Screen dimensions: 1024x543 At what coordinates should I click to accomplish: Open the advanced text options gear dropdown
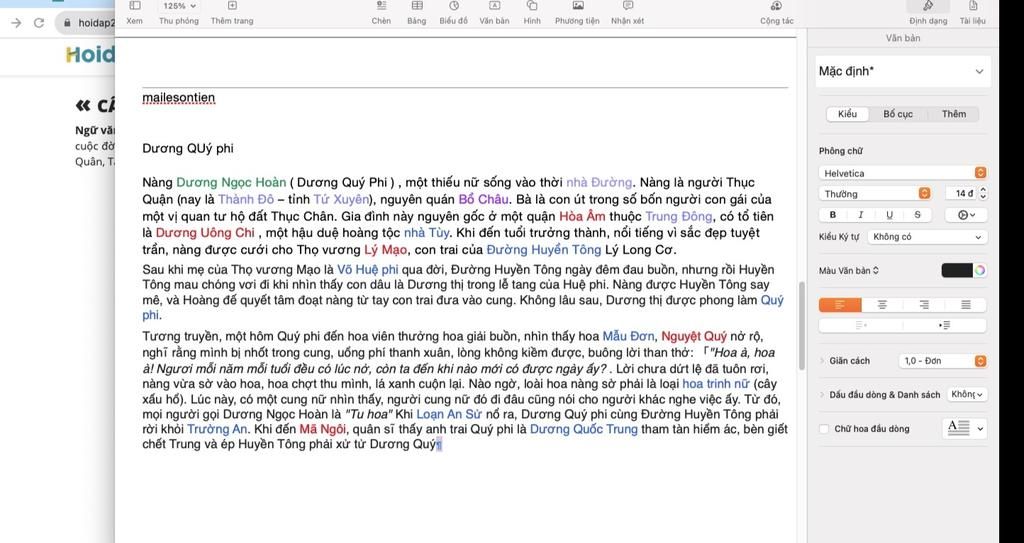(966, 215)
